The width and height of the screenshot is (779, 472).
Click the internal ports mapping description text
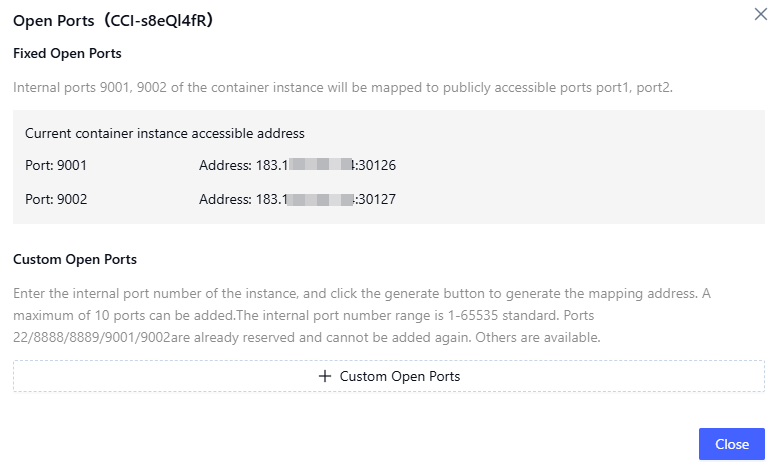point(342,87)
